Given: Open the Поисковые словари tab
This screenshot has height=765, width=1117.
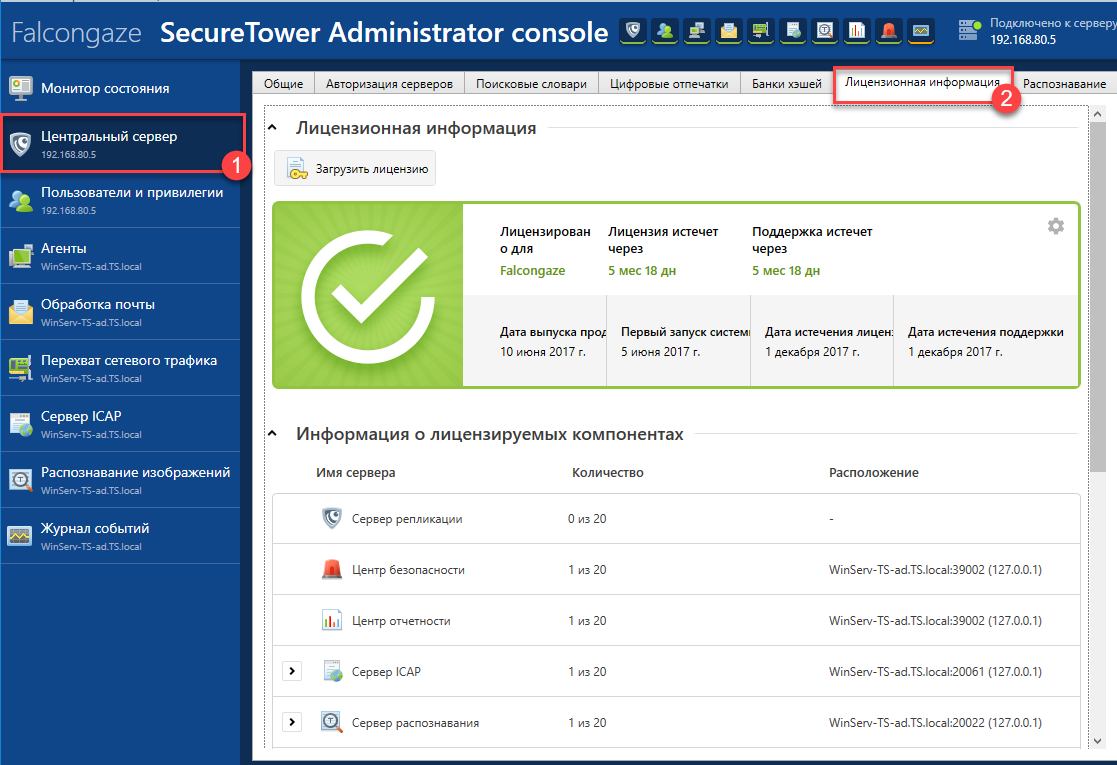Looking at the screenshot, I should click(531, 83).
